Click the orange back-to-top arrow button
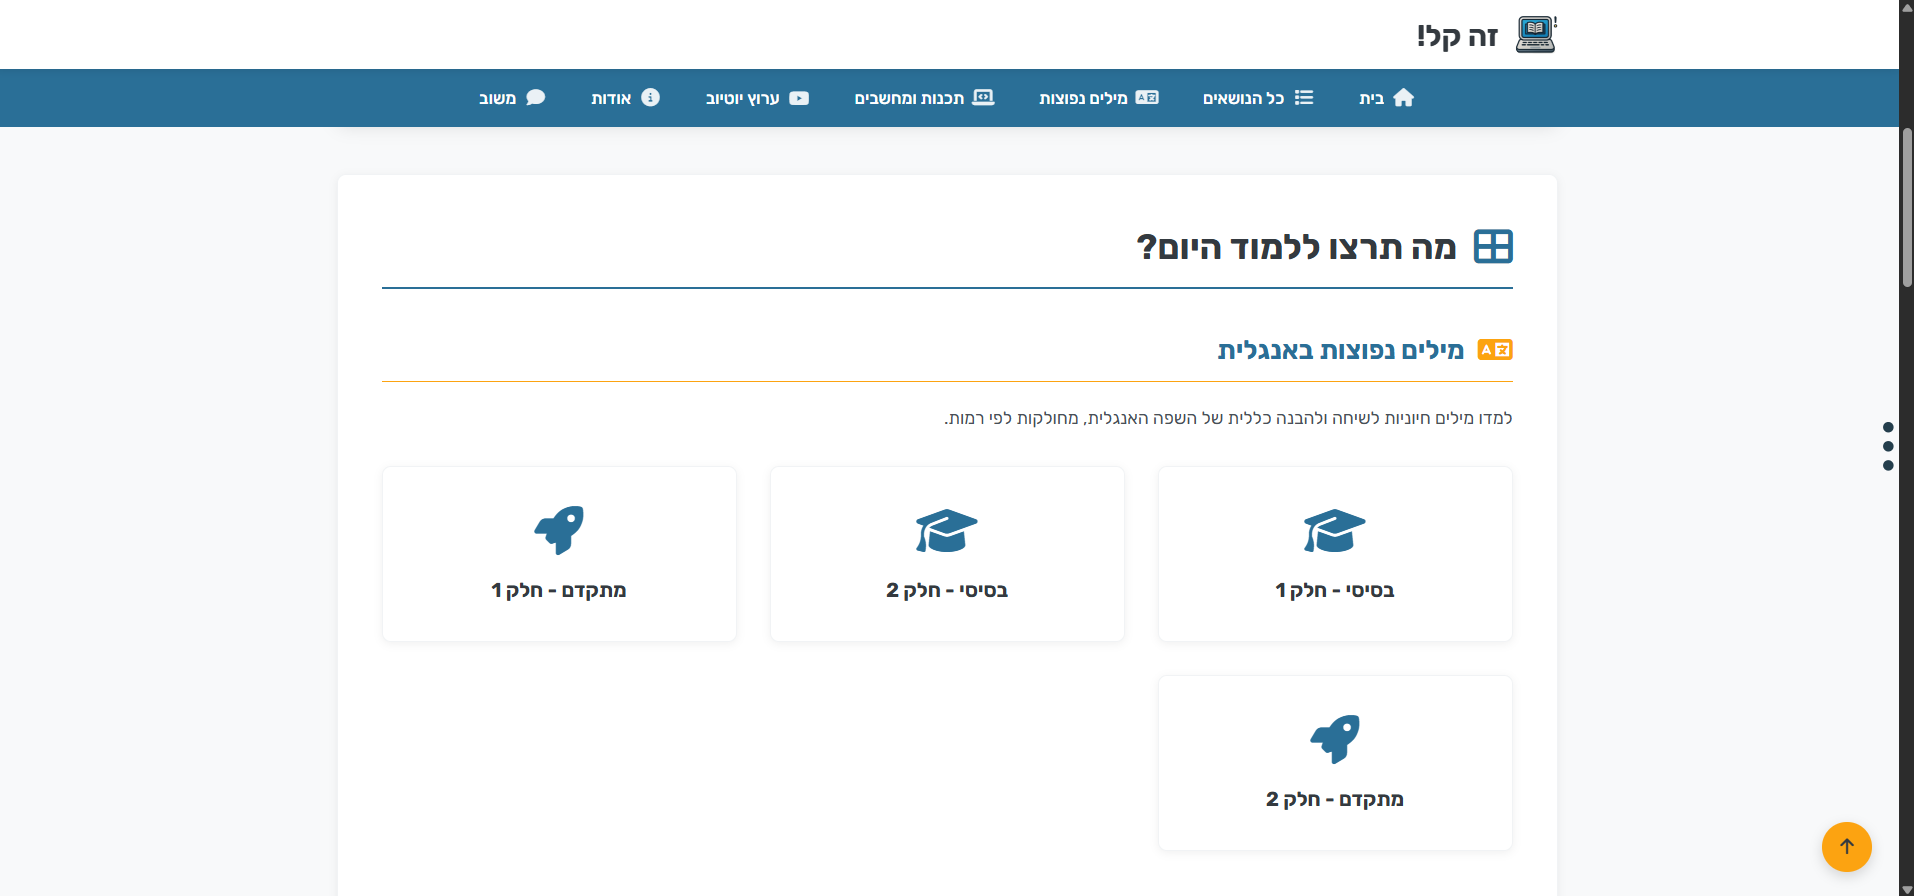 coord(1846,847)
